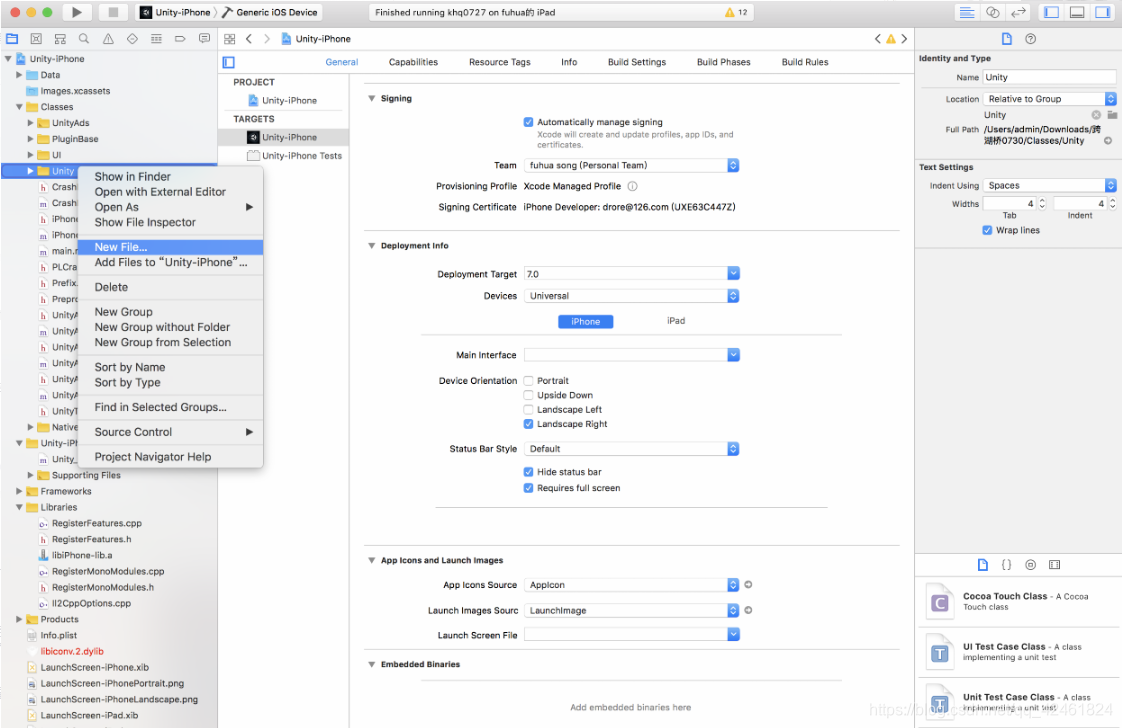The height and width of the screenshot is (728, 1122).
Task: Show the Code Snippet library icon
Action: [1006, 565]
